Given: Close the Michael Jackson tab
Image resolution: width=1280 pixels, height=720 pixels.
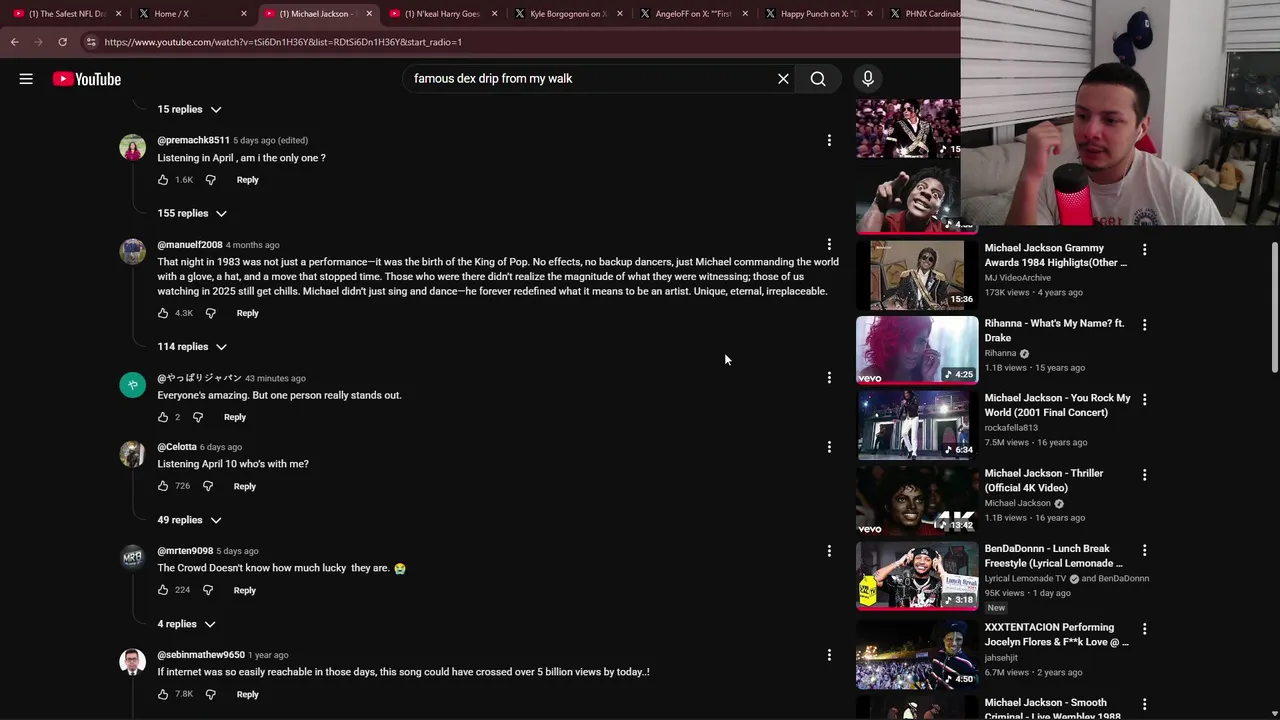Looking at the screenshot, I should coord(369,14).
